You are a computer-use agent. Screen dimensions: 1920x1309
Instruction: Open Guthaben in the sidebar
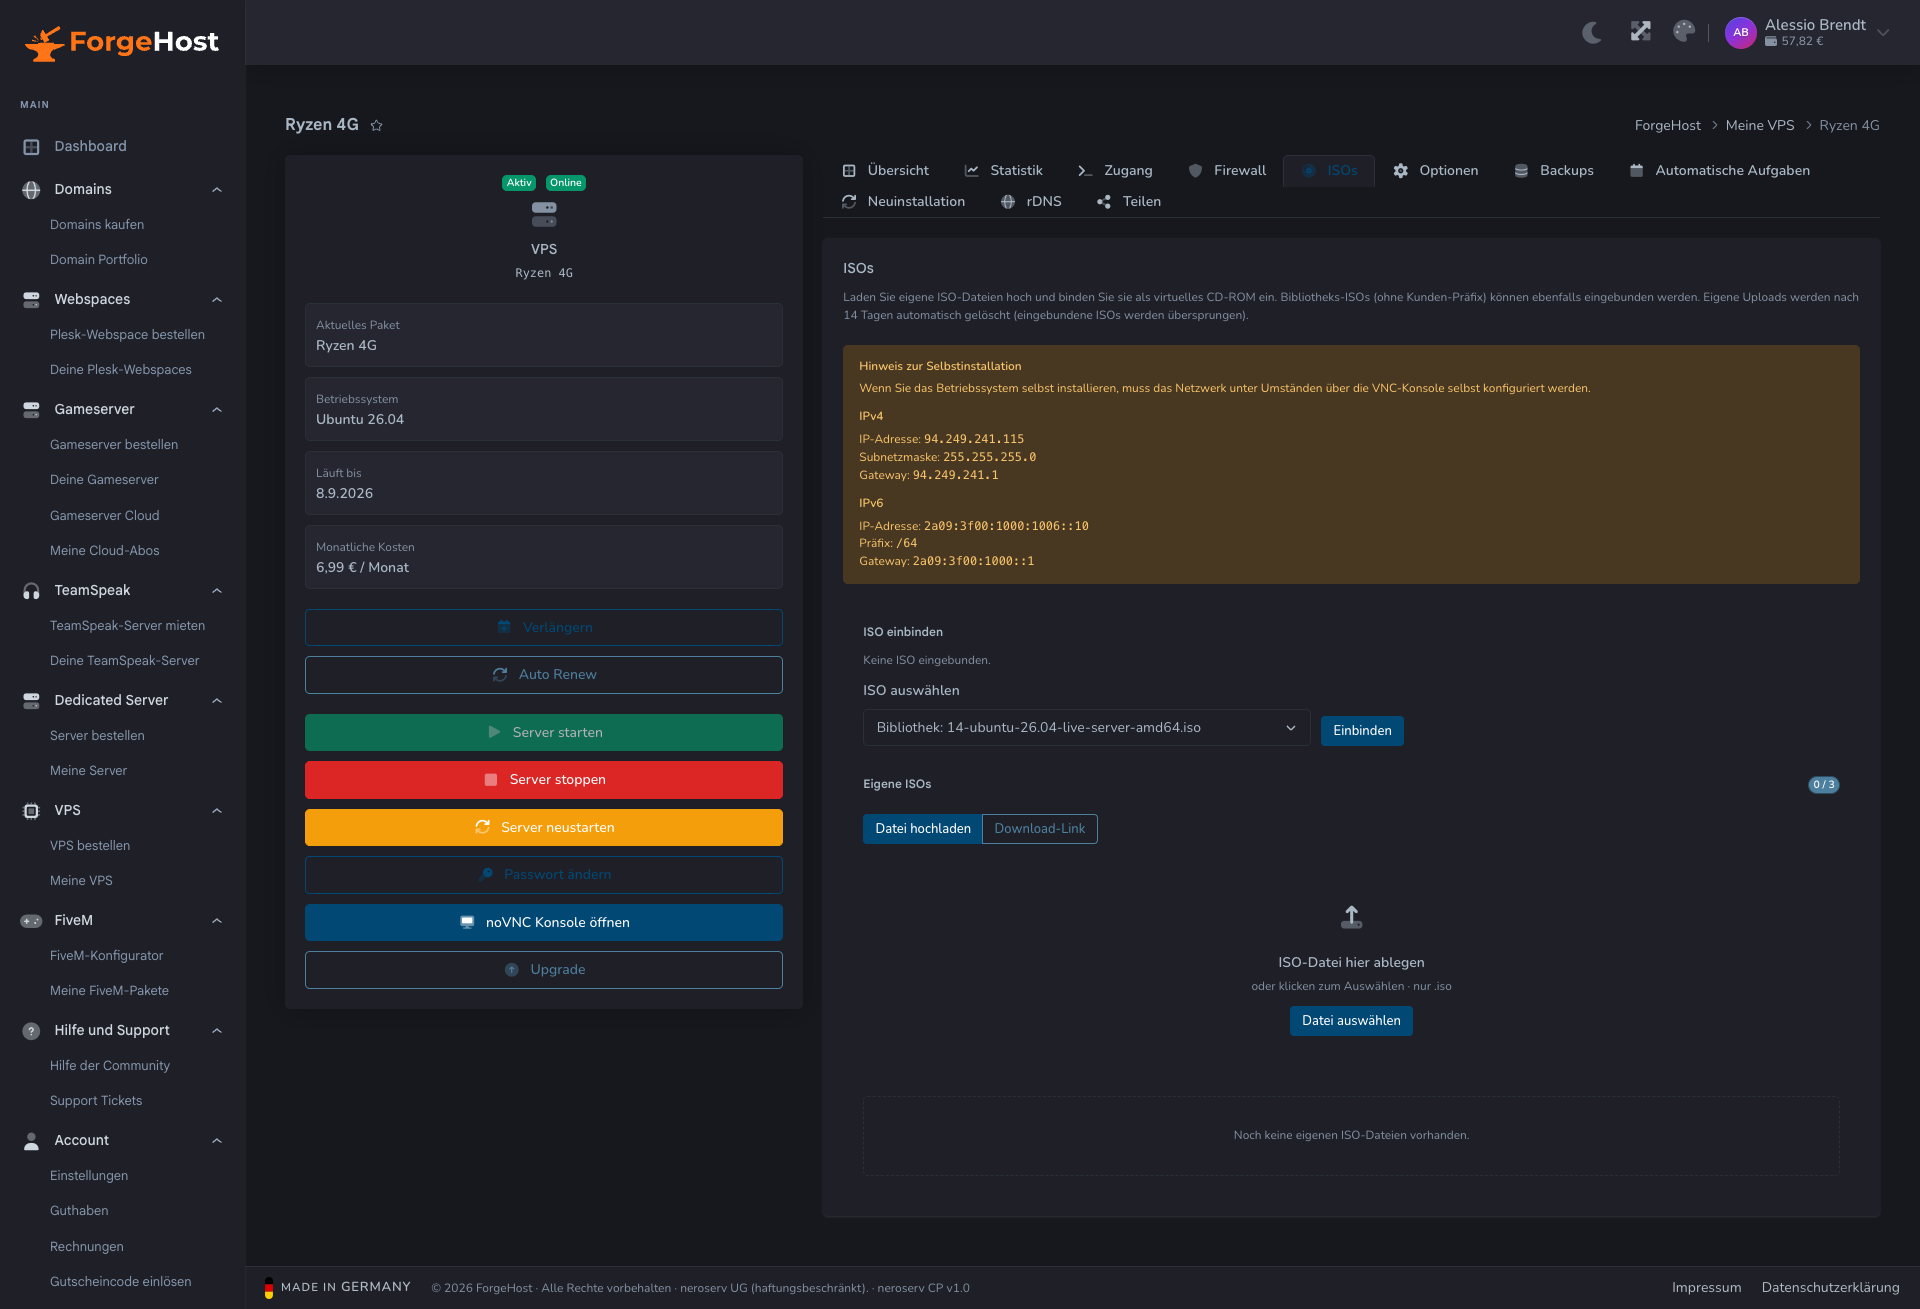pos(79,1211)
